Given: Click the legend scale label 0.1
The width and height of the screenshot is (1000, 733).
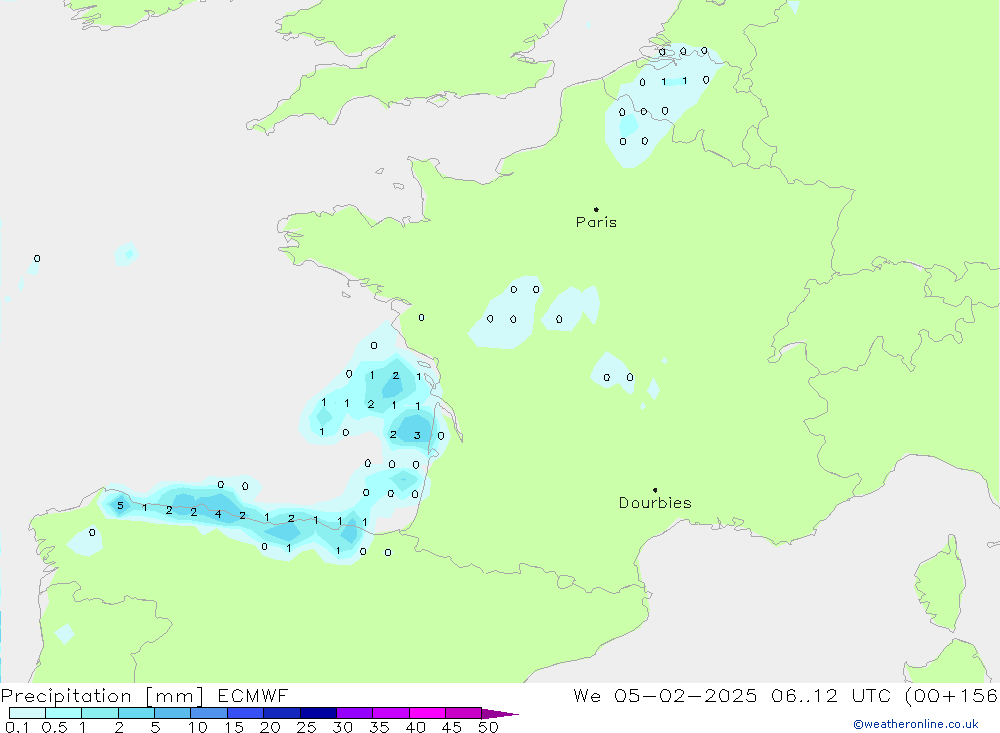Looking at the screenshot, I should pyautogui.click(x=16, y=727).
